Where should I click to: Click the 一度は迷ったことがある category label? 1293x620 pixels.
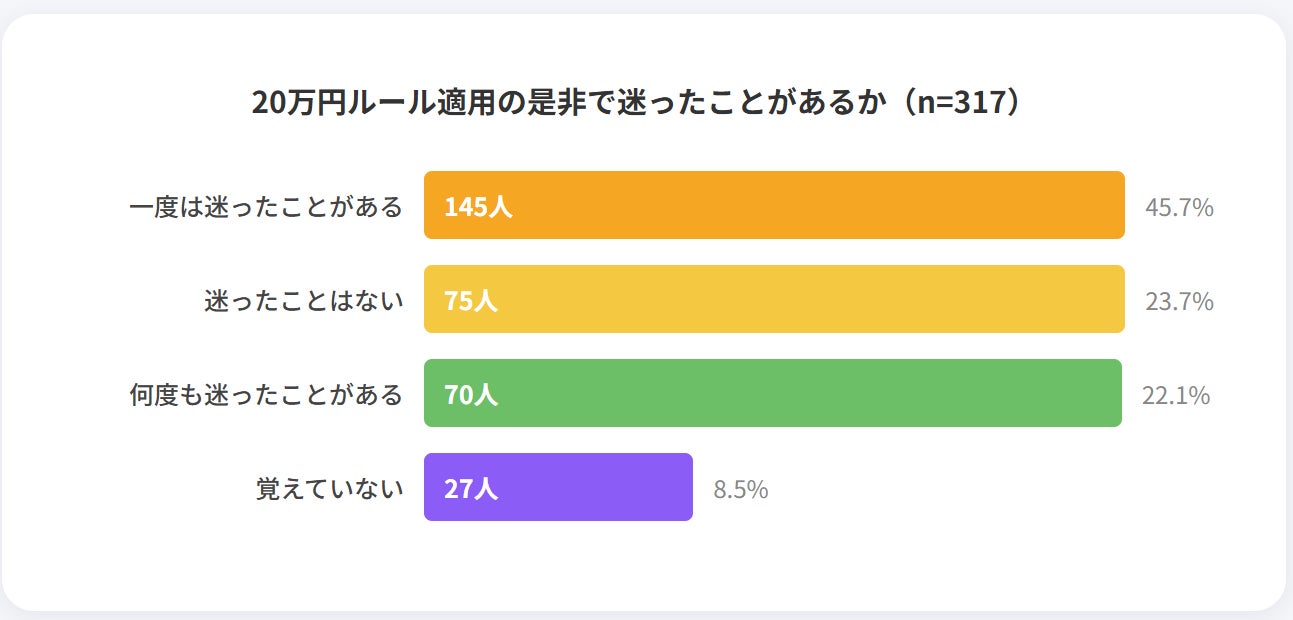(x=266, y=207)
